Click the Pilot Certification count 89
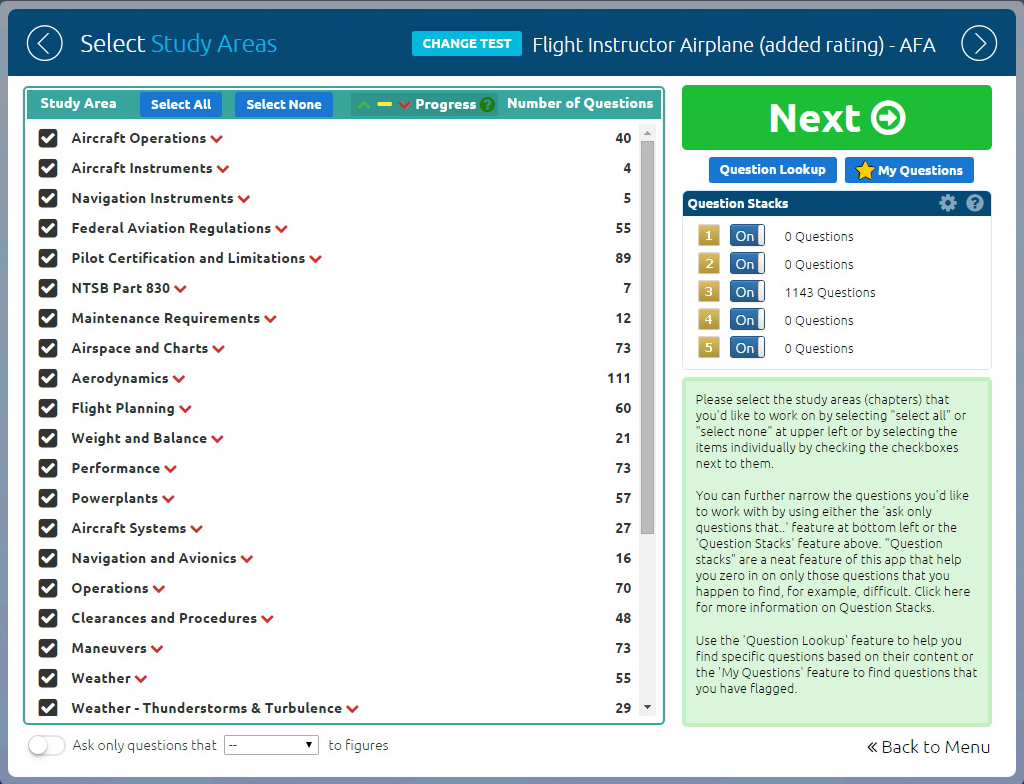This screenshot has height=784, width=1024. pyautogui.click(x=623, y=258)
